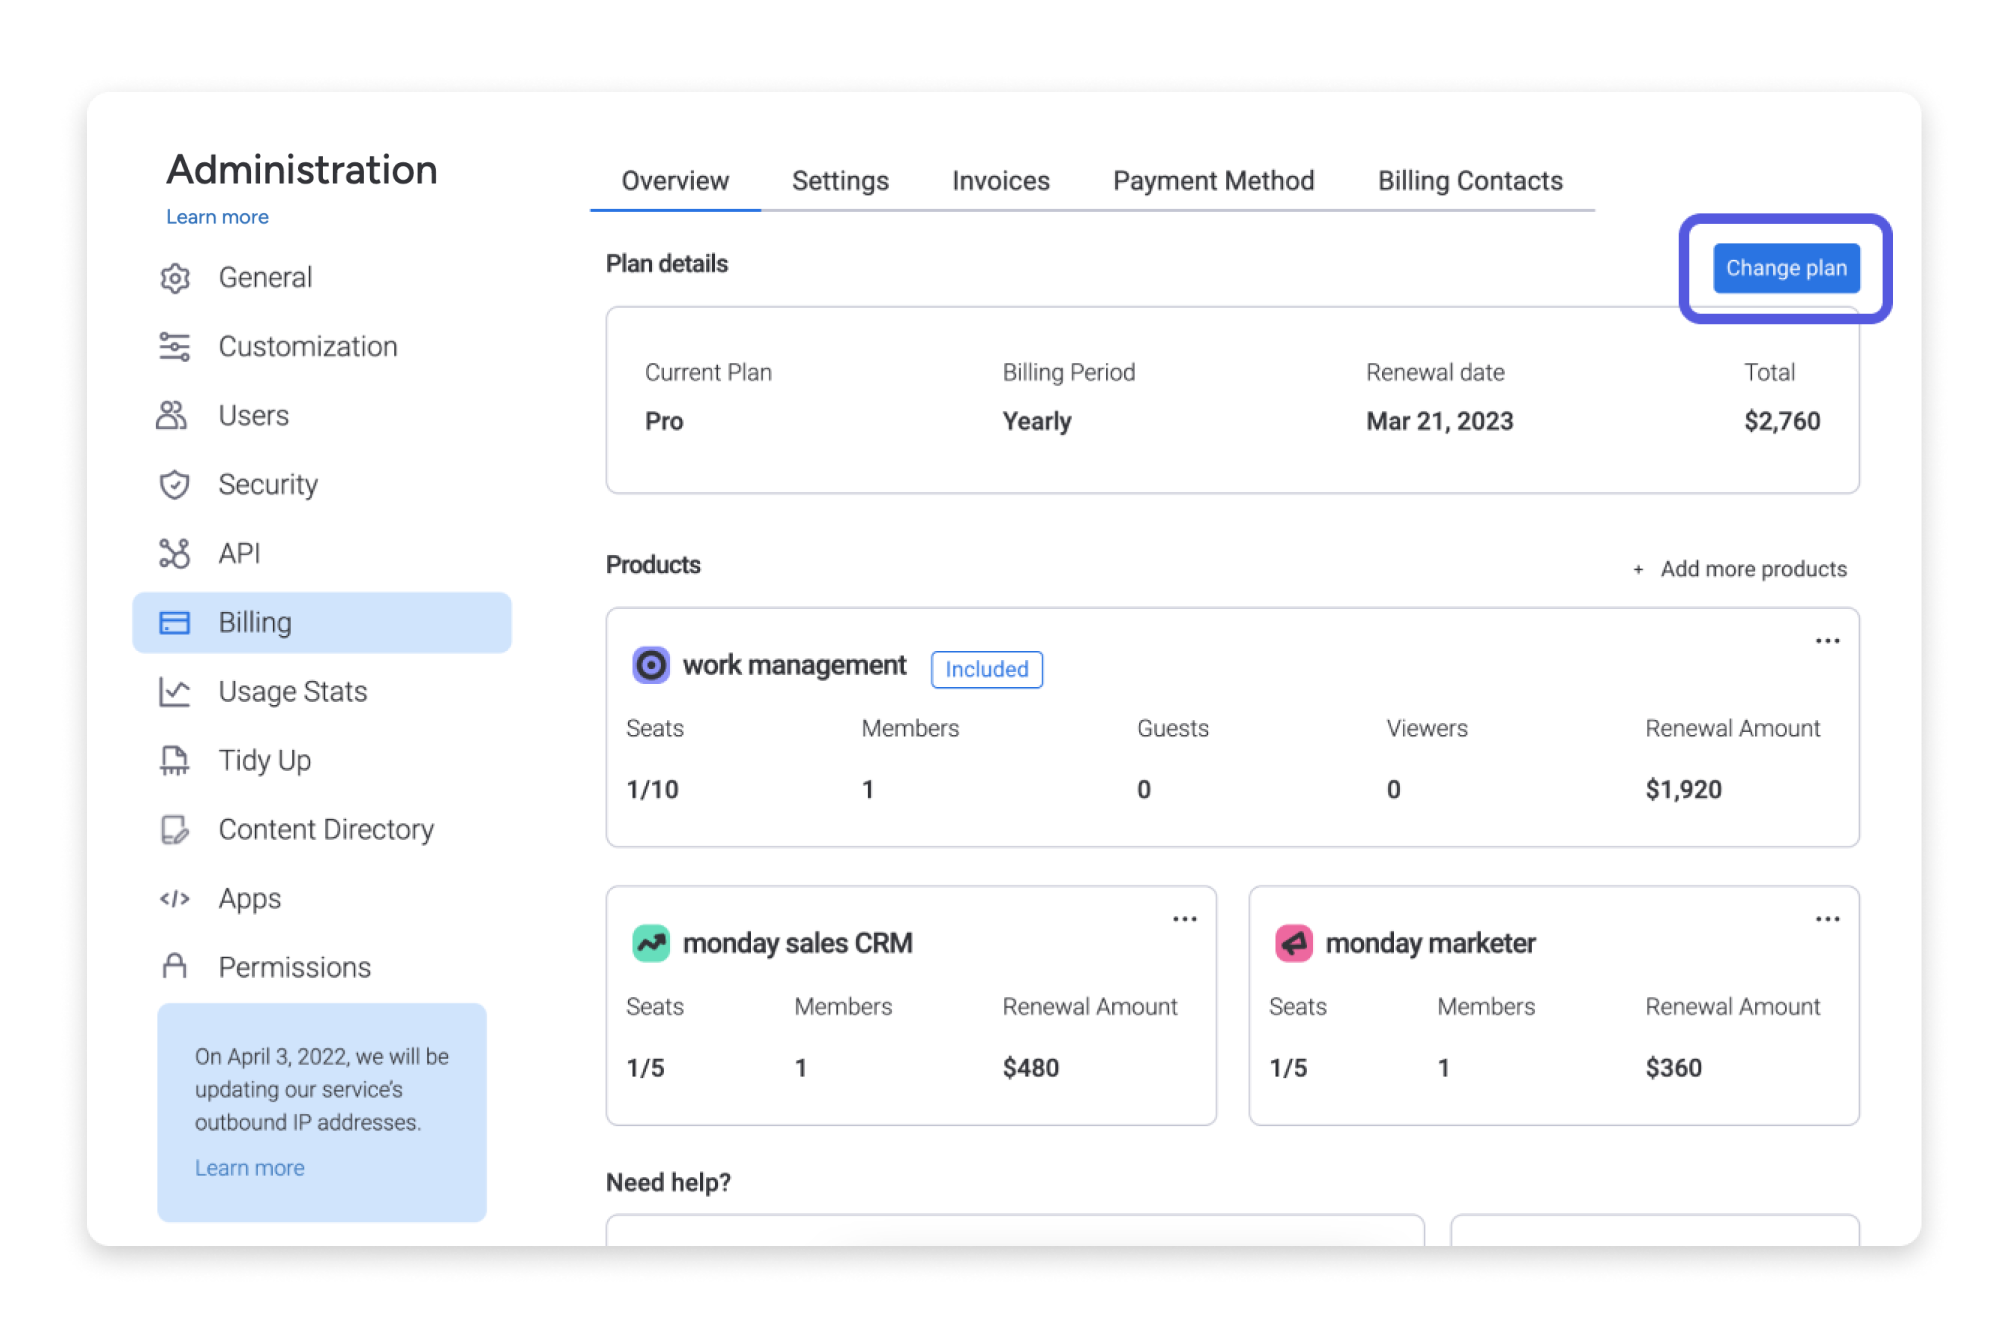Click sales CRM renewal amount $480

pos(1031,1068)
